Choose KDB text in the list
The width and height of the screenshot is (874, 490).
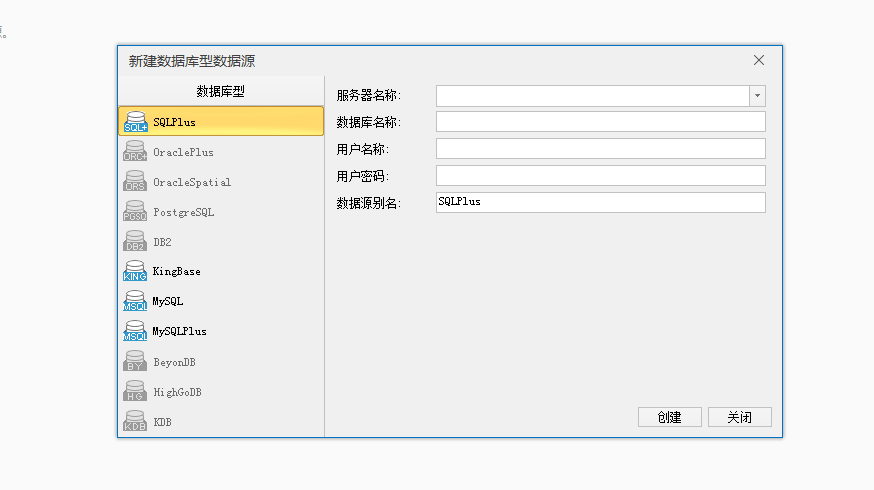point(162,423)
